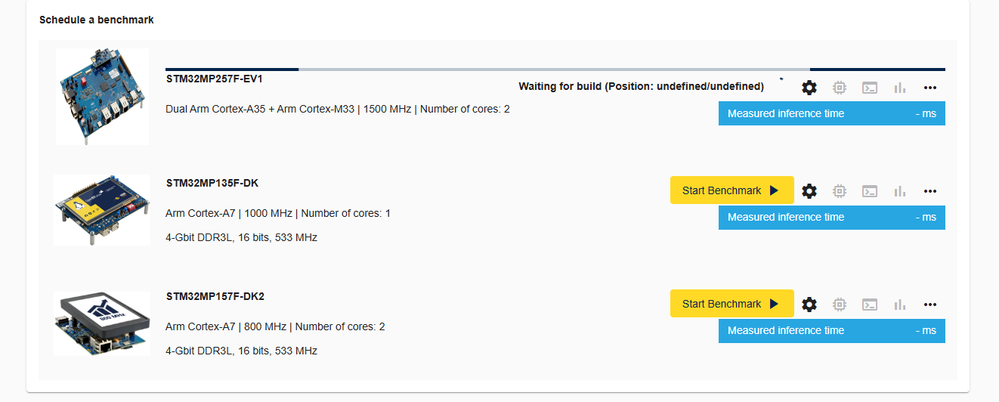Viewport: 999px width, 402px height.
Task: Open terminal icon for STM32MP135F-DK
Action: pyautogui.click(x=870, y=190)
